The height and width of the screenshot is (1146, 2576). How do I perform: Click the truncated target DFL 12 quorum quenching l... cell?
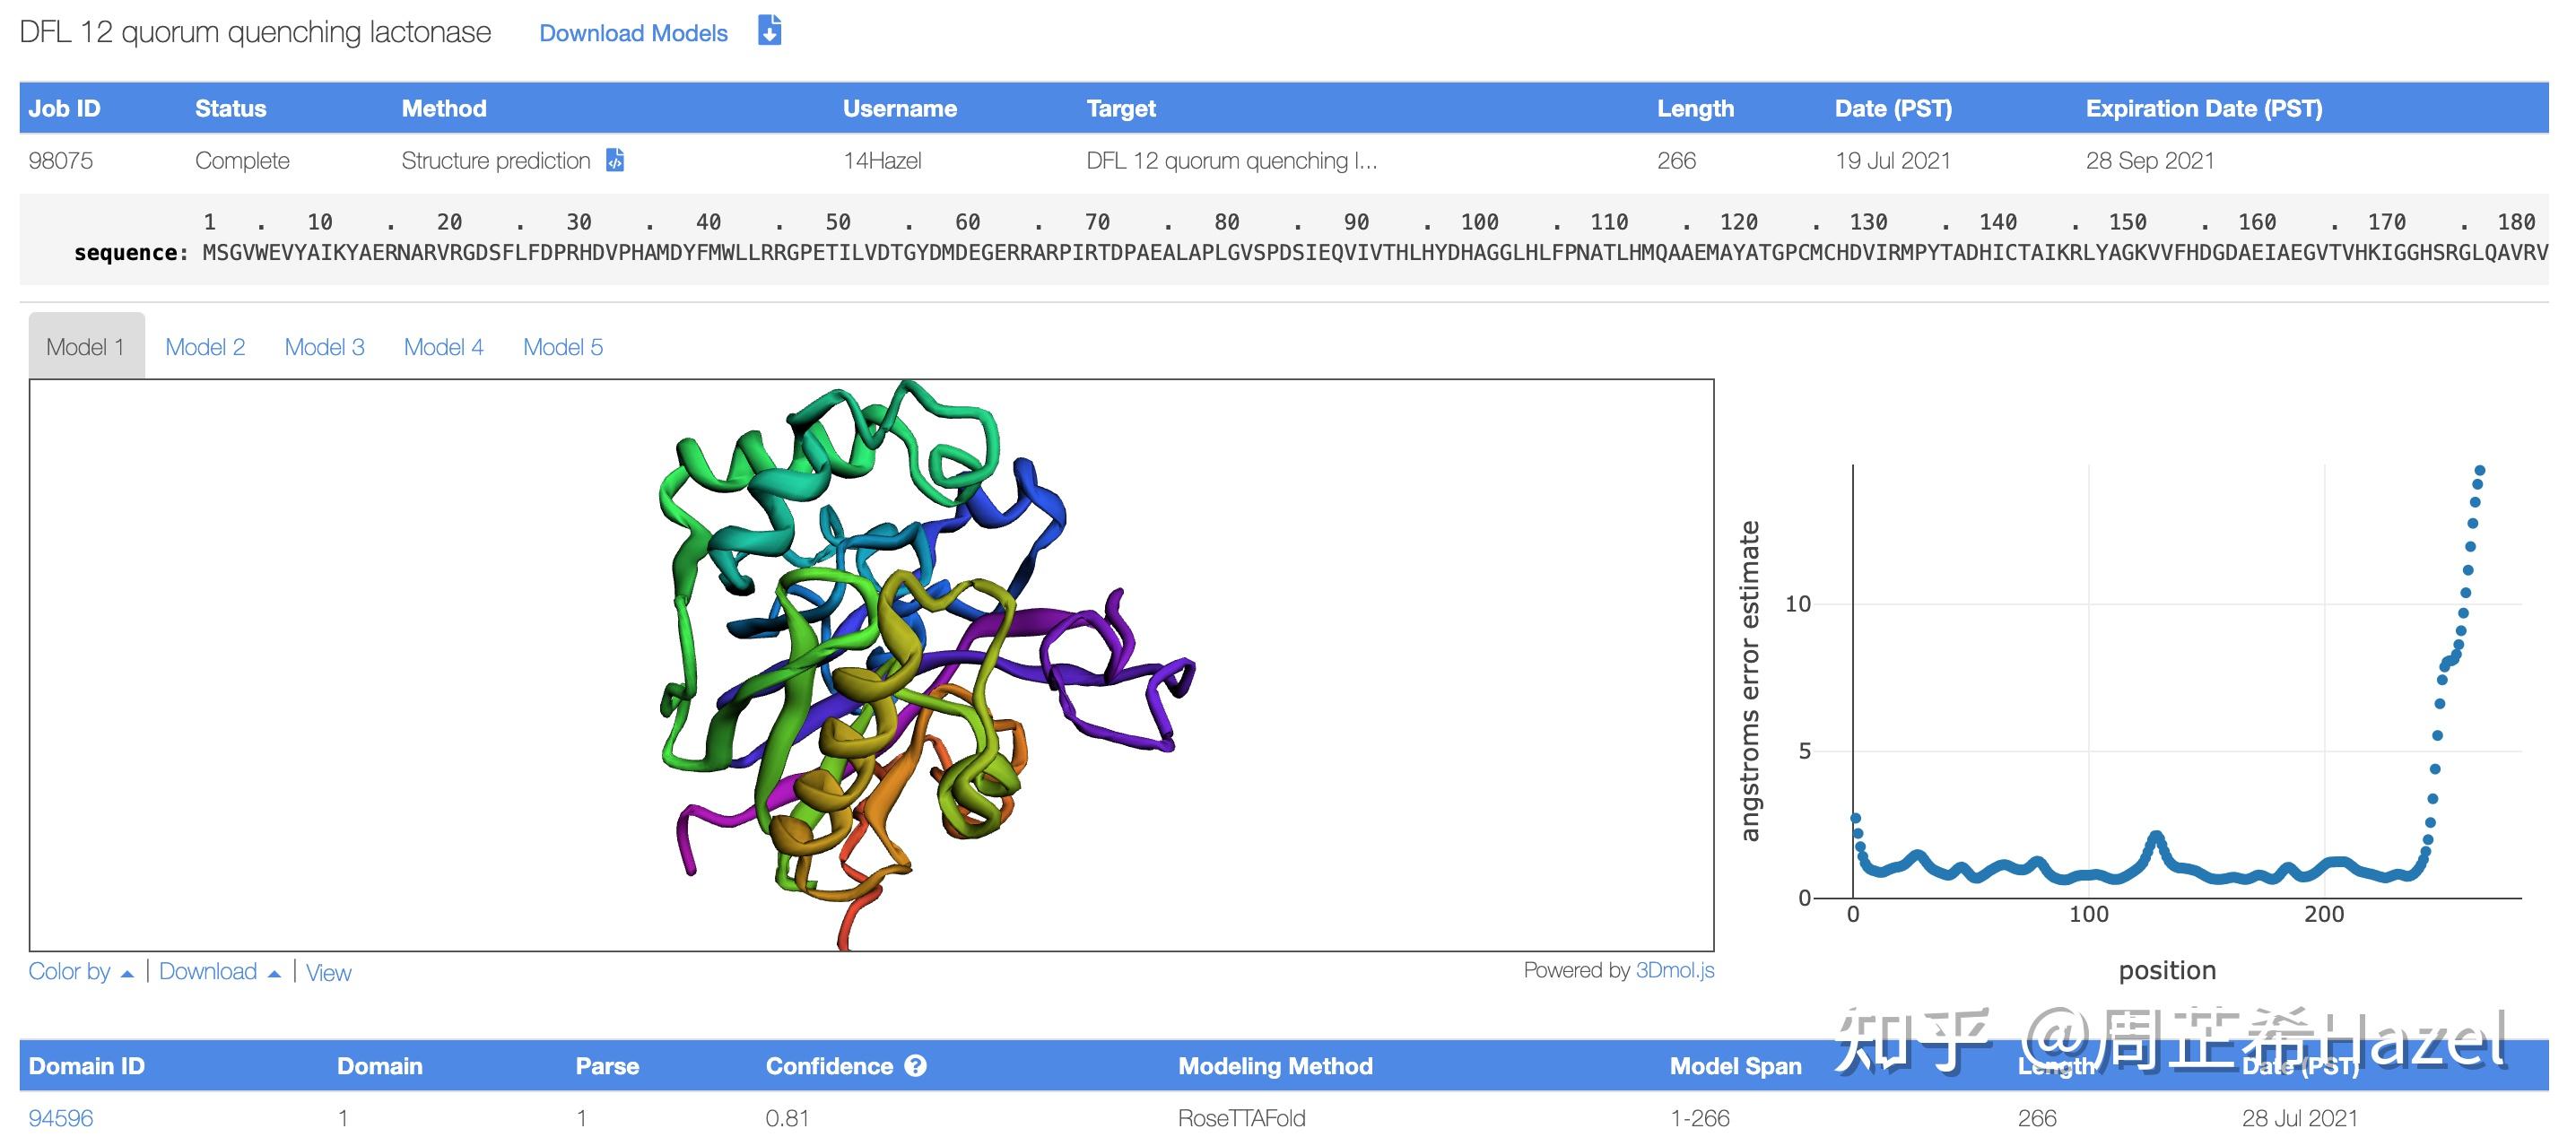point(1231,160)
